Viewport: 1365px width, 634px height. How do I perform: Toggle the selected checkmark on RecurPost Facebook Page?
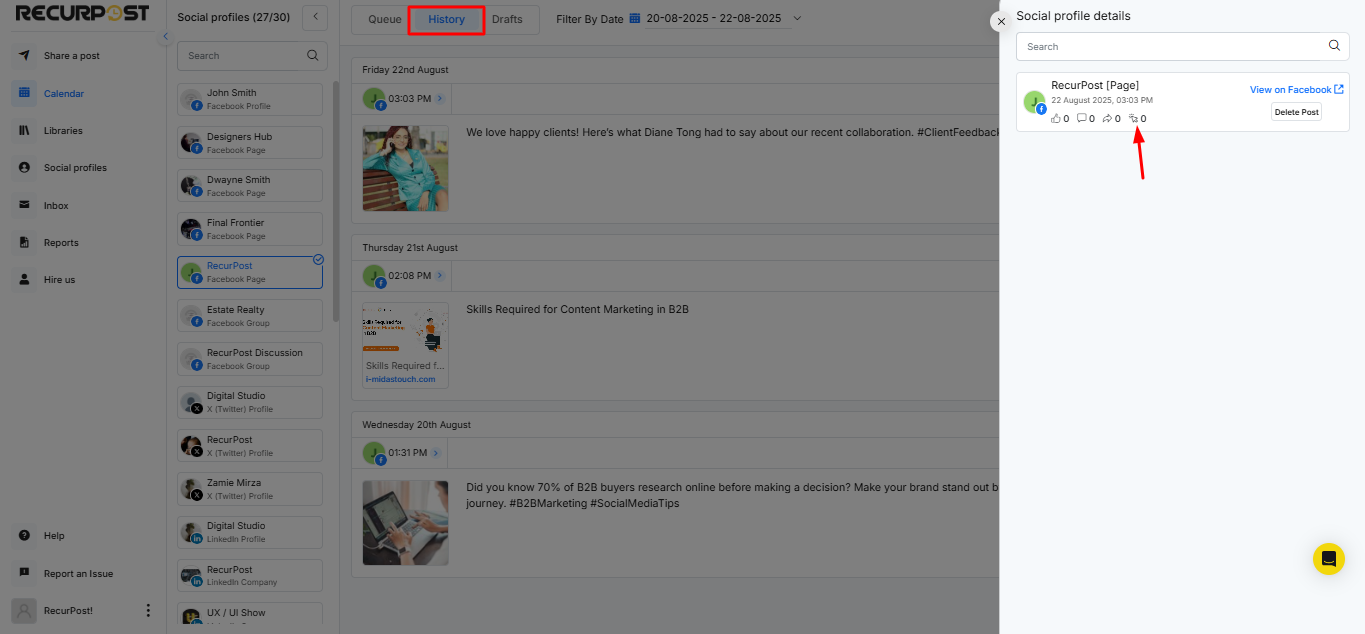pos(318,259)
